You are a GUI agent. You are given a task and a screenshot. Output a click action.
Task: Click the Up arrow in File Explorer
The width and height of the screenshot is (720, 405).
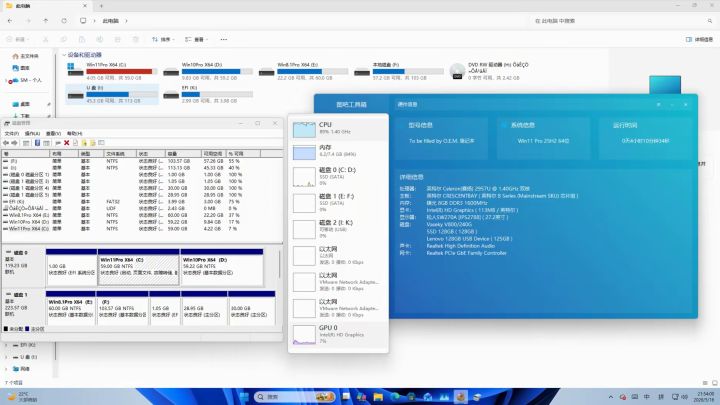pos(45,21)
